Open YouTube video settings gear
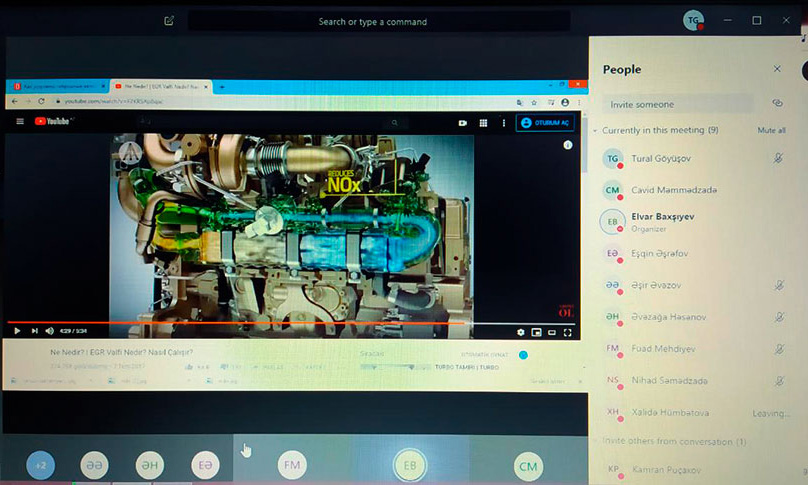808x485 pixels. point(520,331)
